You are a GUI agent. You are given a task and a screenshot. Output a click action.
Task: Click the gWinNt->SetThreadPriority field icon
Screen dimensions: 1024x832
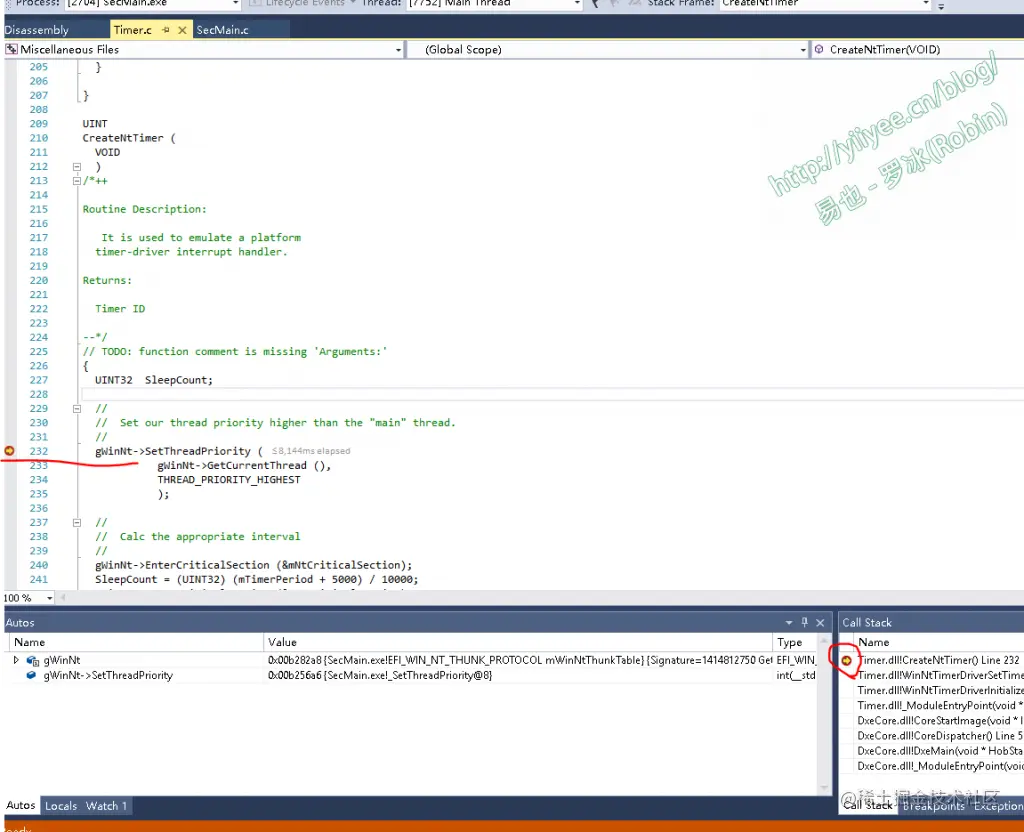(x=31, y=675)
